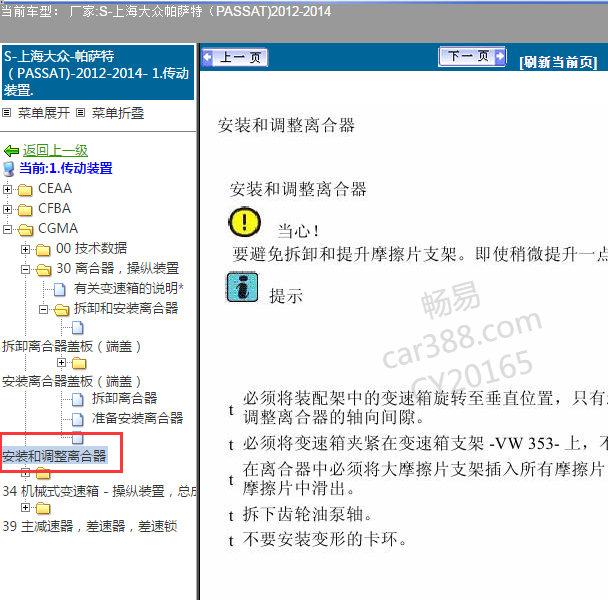Open the CFBA engine section
The height and width of the screenshot is (600, 608).
point(54,209)
